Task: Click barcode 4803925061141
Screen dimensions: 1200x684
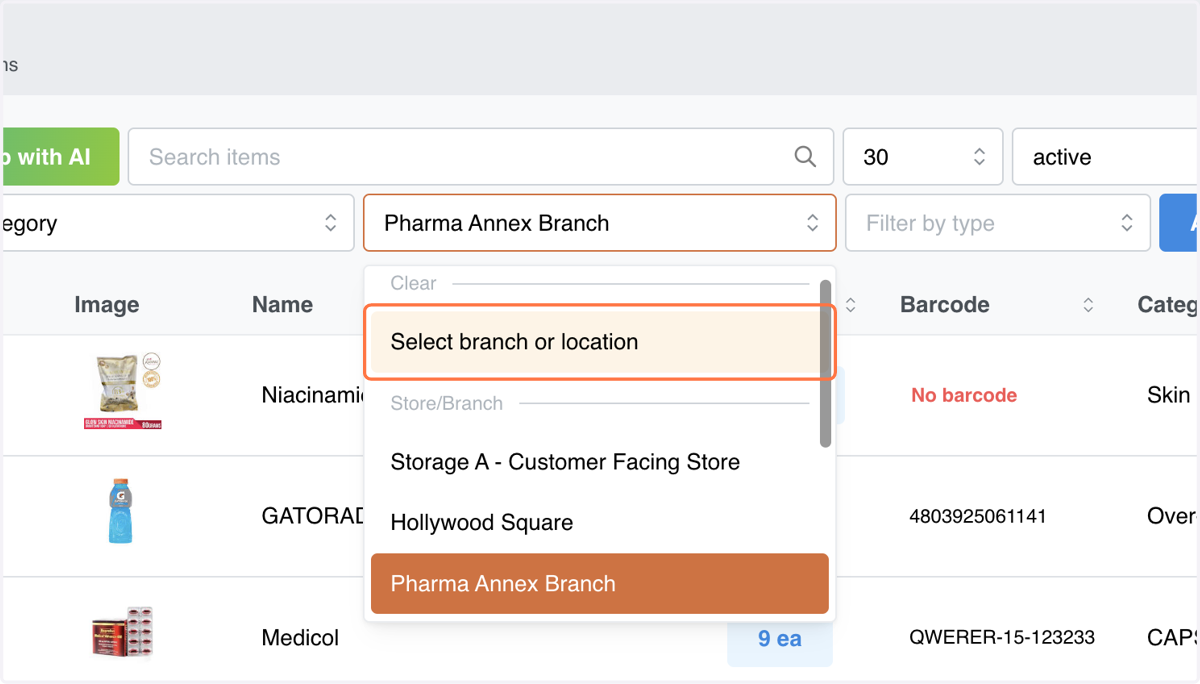Action: point(978,517)
